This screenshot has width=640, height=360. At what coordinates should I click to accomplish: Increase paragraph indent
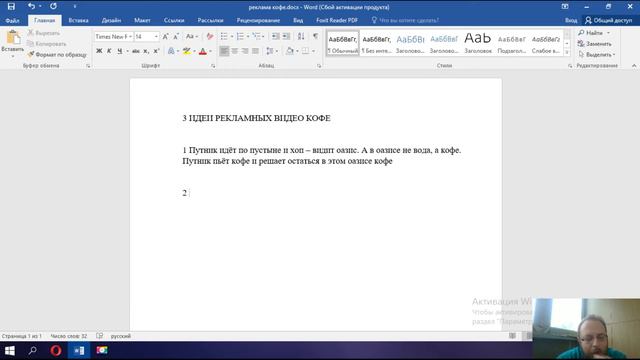click(x=286, y=37)
